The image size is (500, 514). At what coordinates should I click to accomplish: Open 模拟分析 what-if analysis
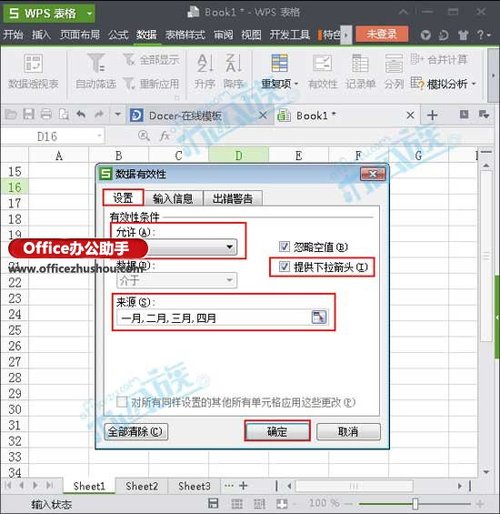click(x=443, y=83)
